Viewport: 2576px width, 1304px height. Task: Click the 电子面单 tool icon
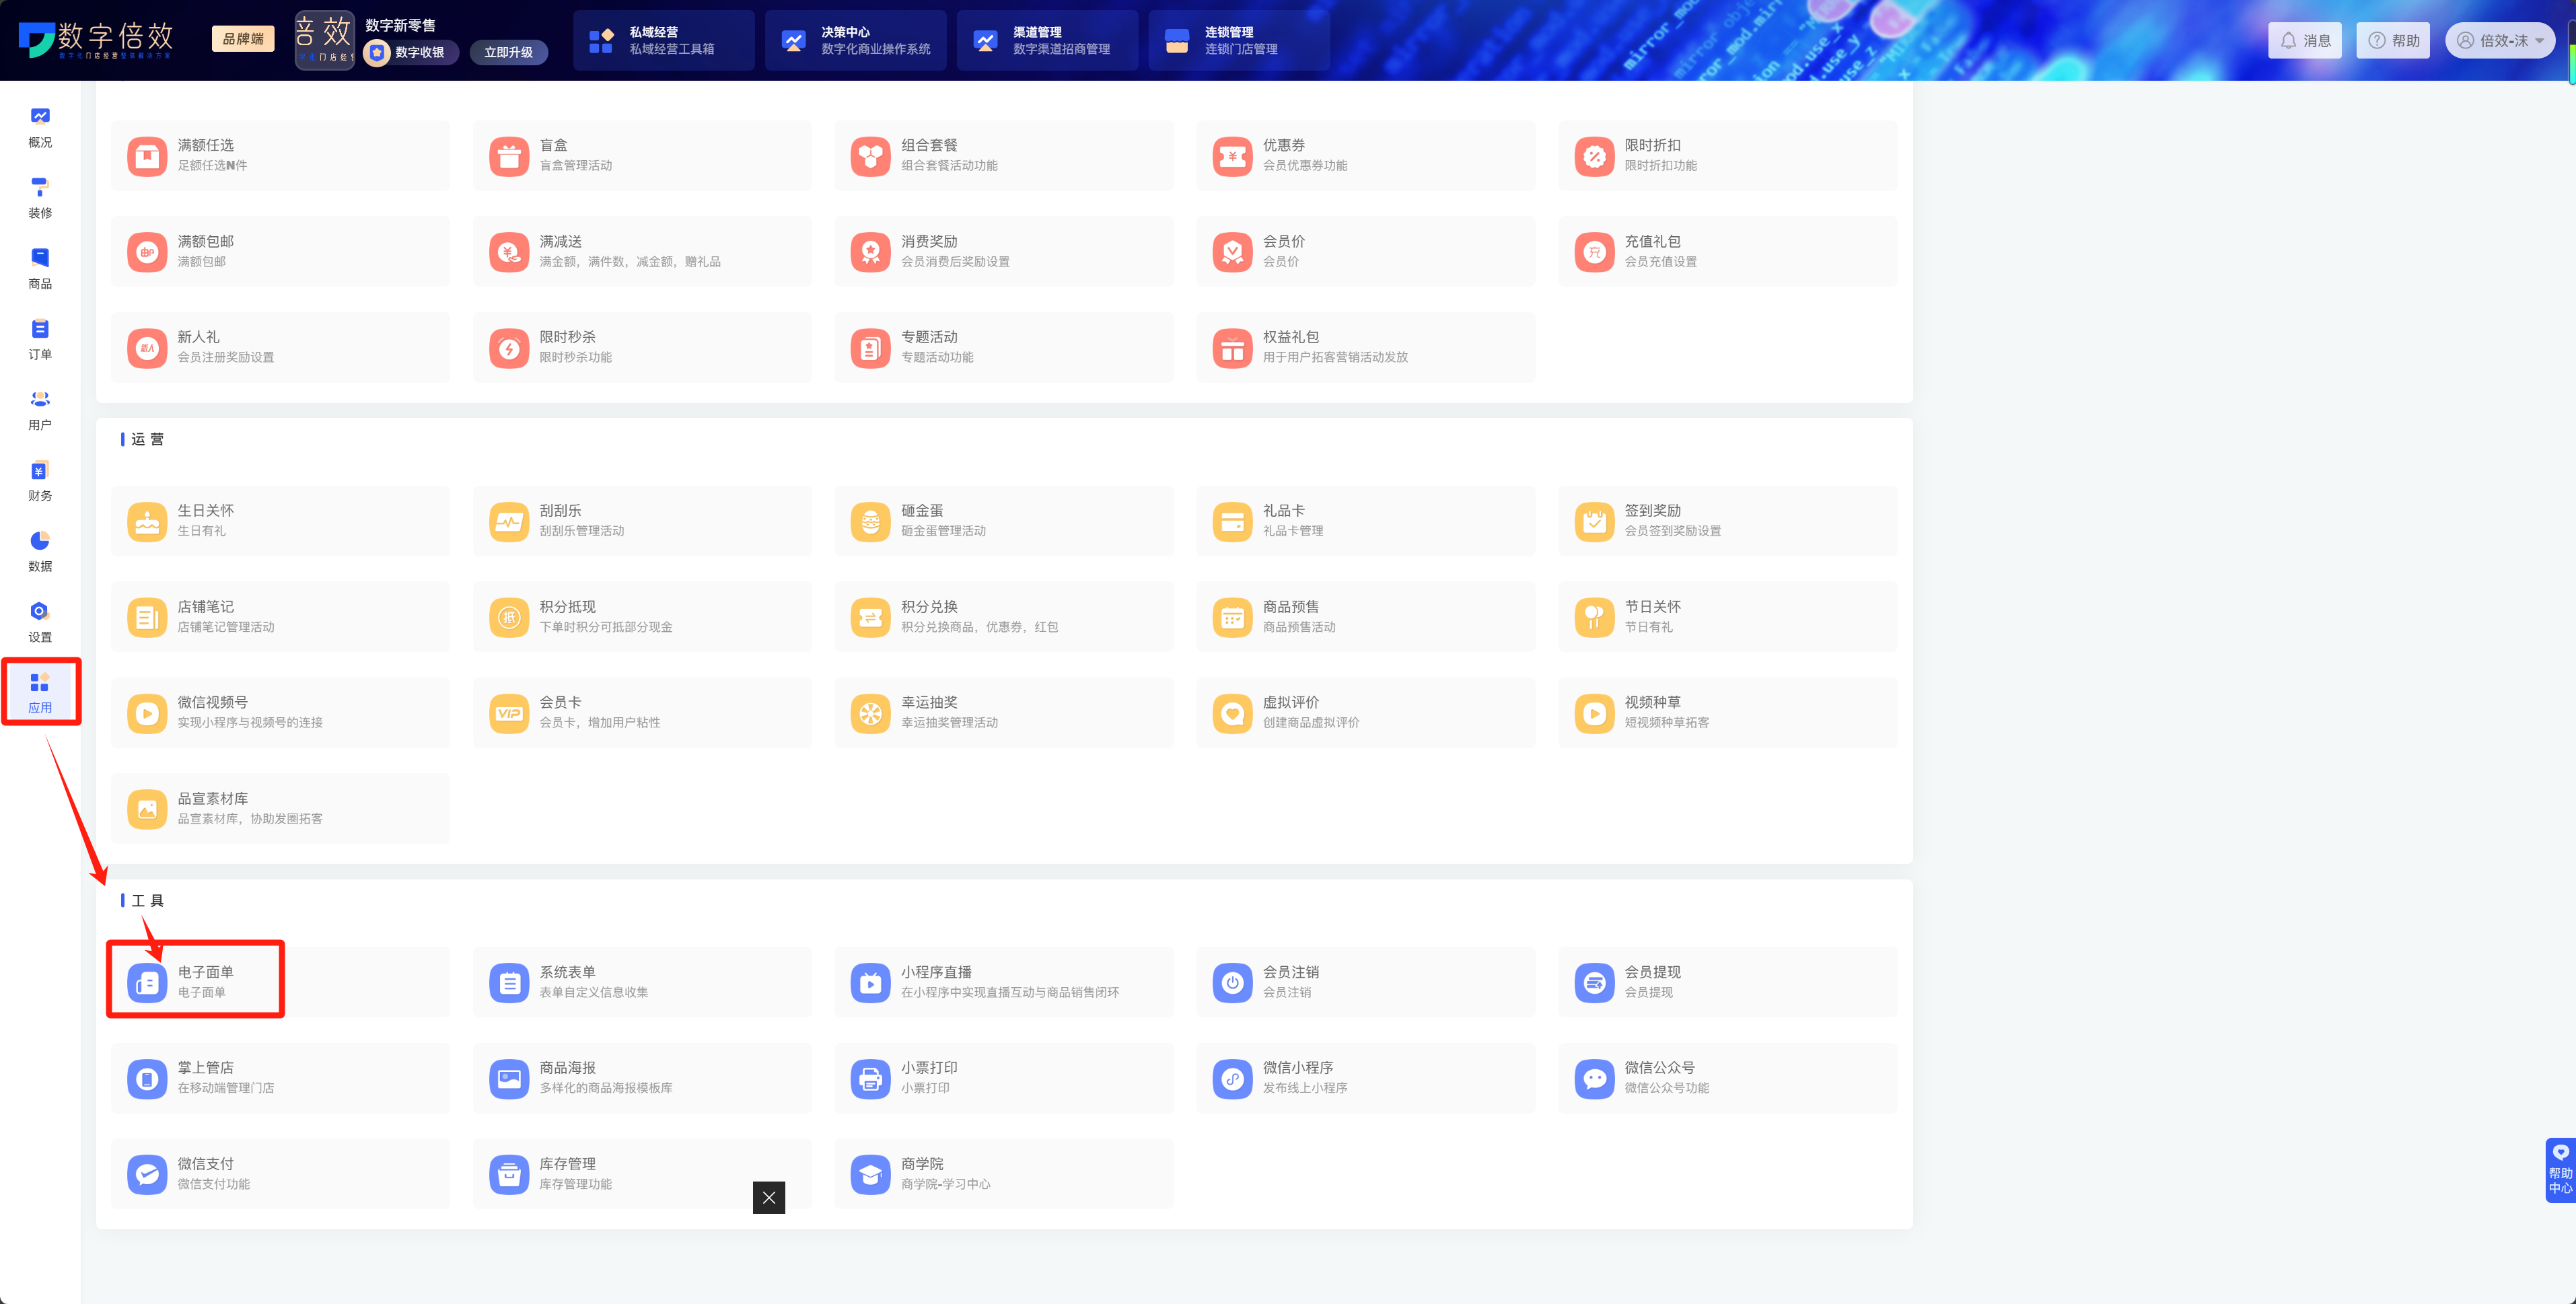(147, 982)
